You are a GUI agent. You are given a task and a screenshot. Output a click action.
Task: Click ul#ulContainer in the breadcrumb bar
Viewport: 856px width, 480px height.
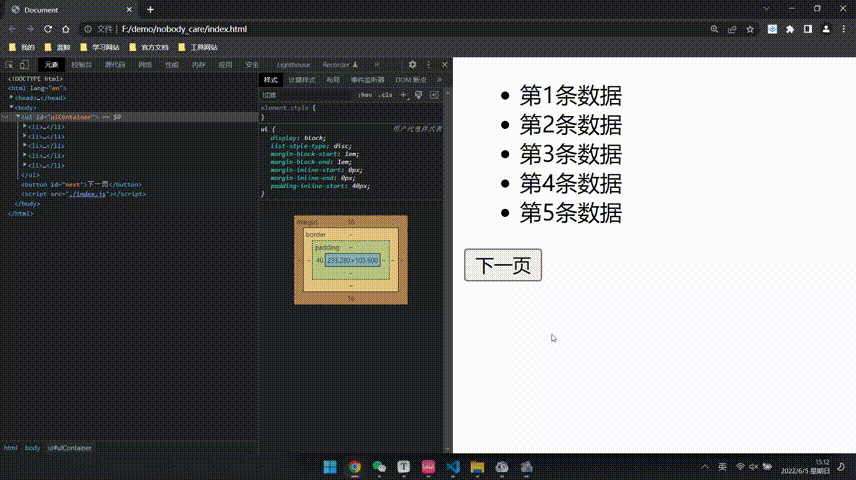(x=69, y=448)
